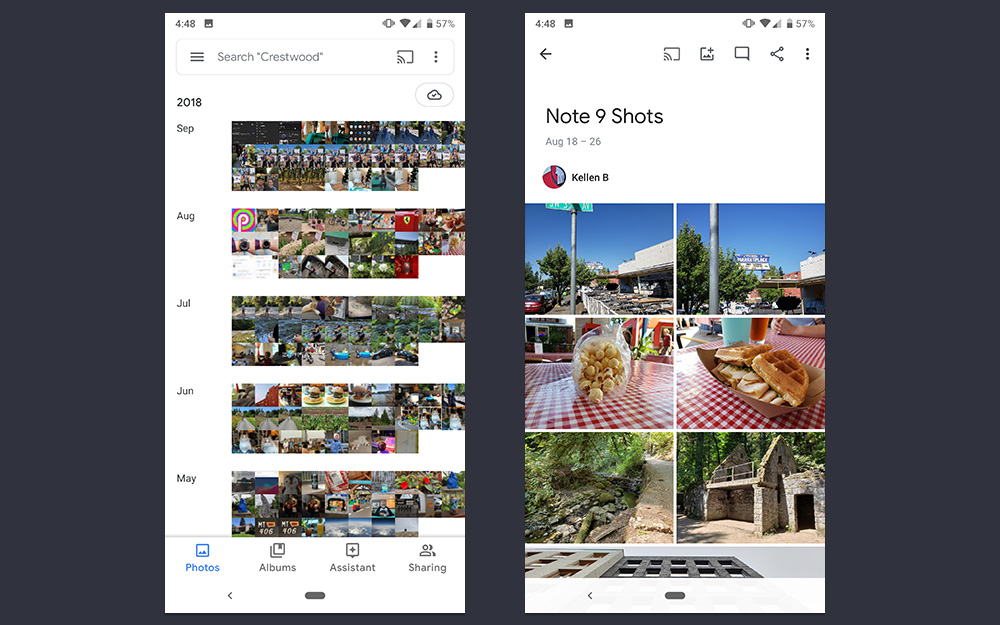Open the stone ruins building photo

pyautogui.click(x=751, y=487)
